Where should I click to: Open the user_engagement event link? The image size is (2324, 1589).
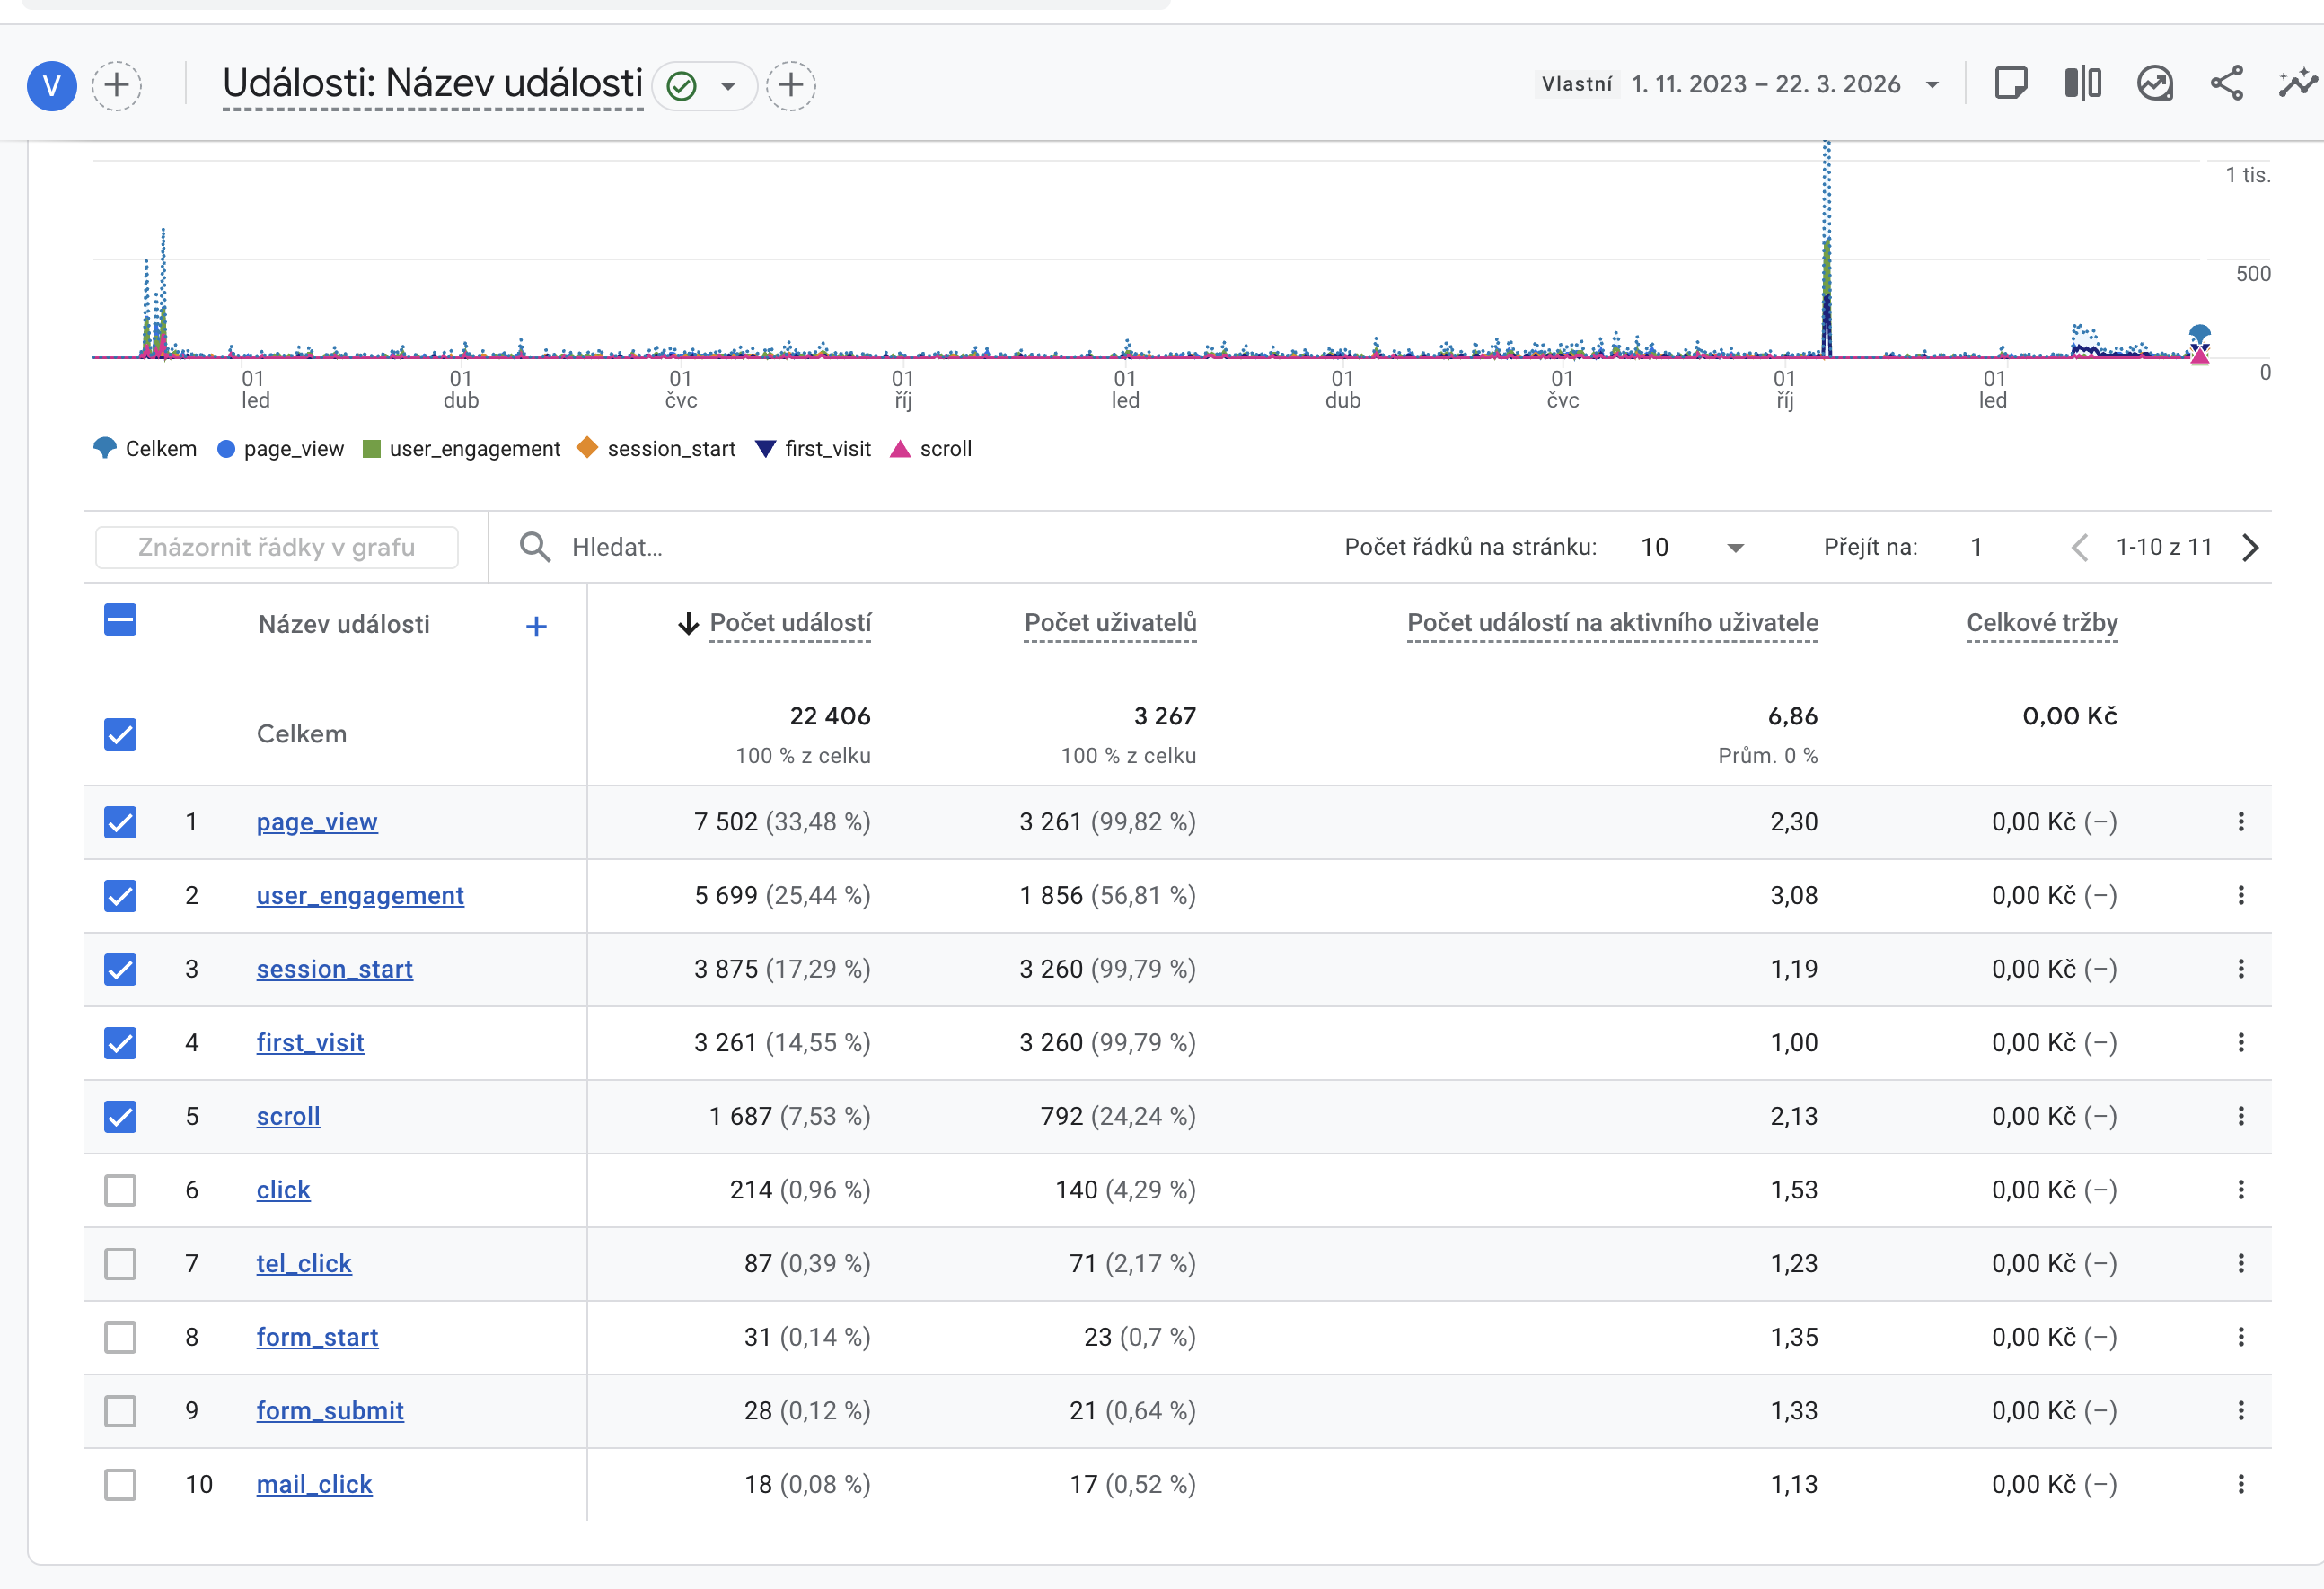coord(360,896)
